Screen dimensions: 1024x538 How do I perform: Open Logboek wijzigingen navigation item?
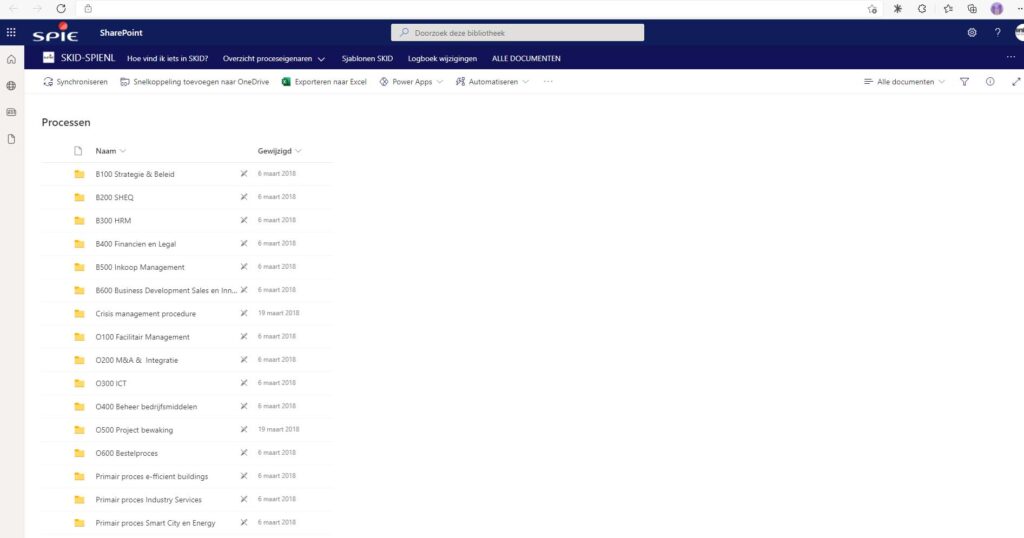coord(442,59)
